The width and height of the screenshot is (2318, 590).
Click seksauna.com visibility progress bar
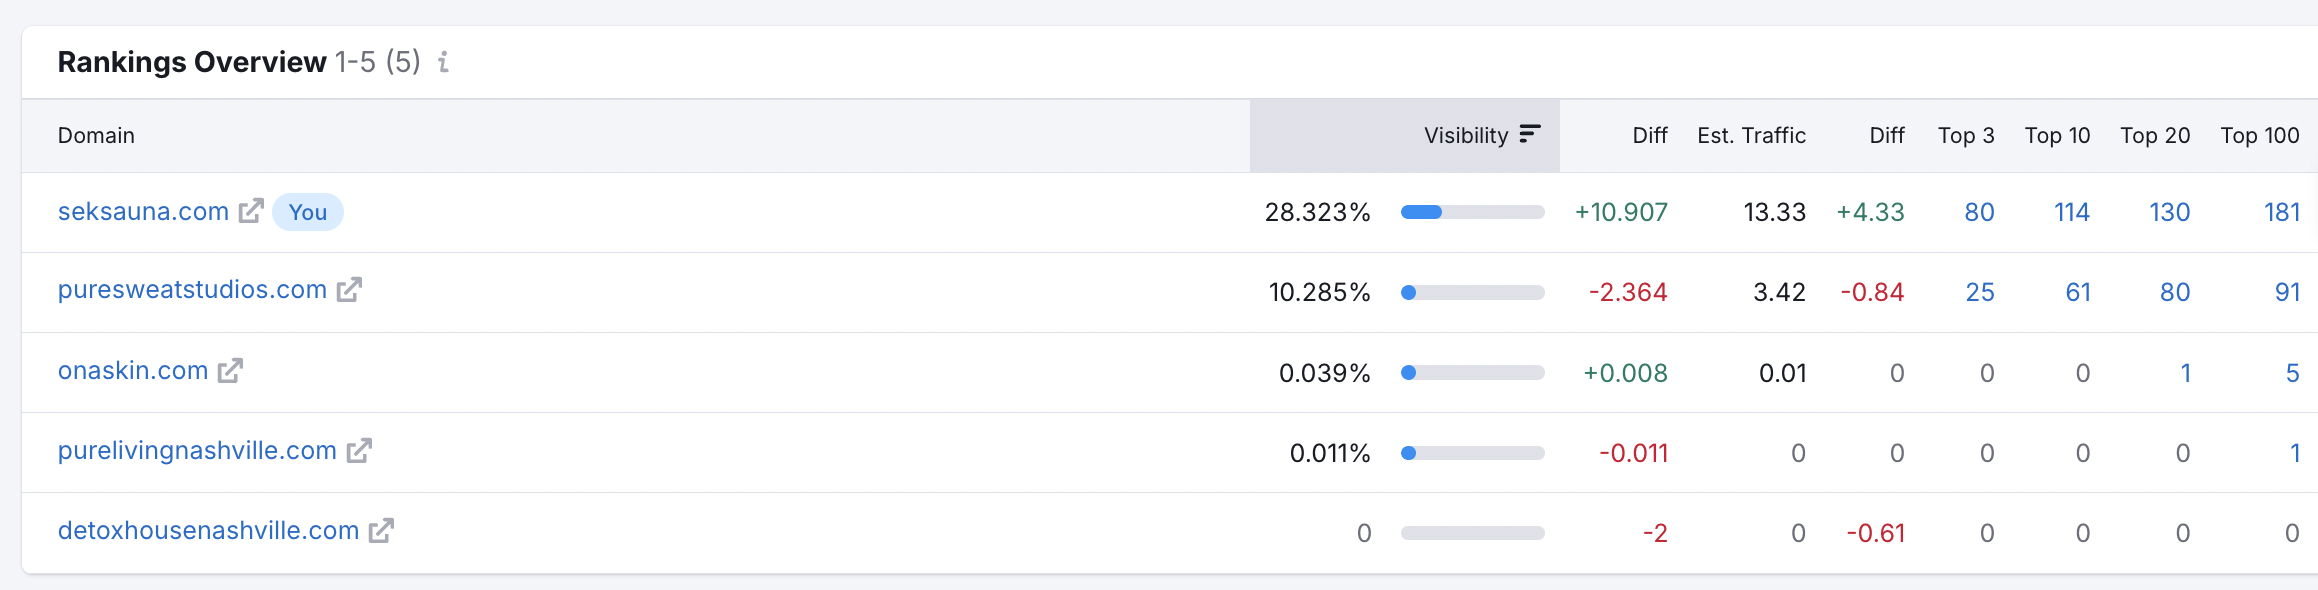click(x=1472, y=212)
